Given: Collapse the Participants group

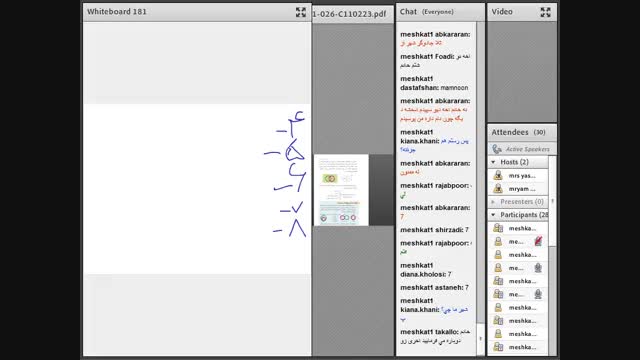Looking at the screenshot, I should click(493, 215).
